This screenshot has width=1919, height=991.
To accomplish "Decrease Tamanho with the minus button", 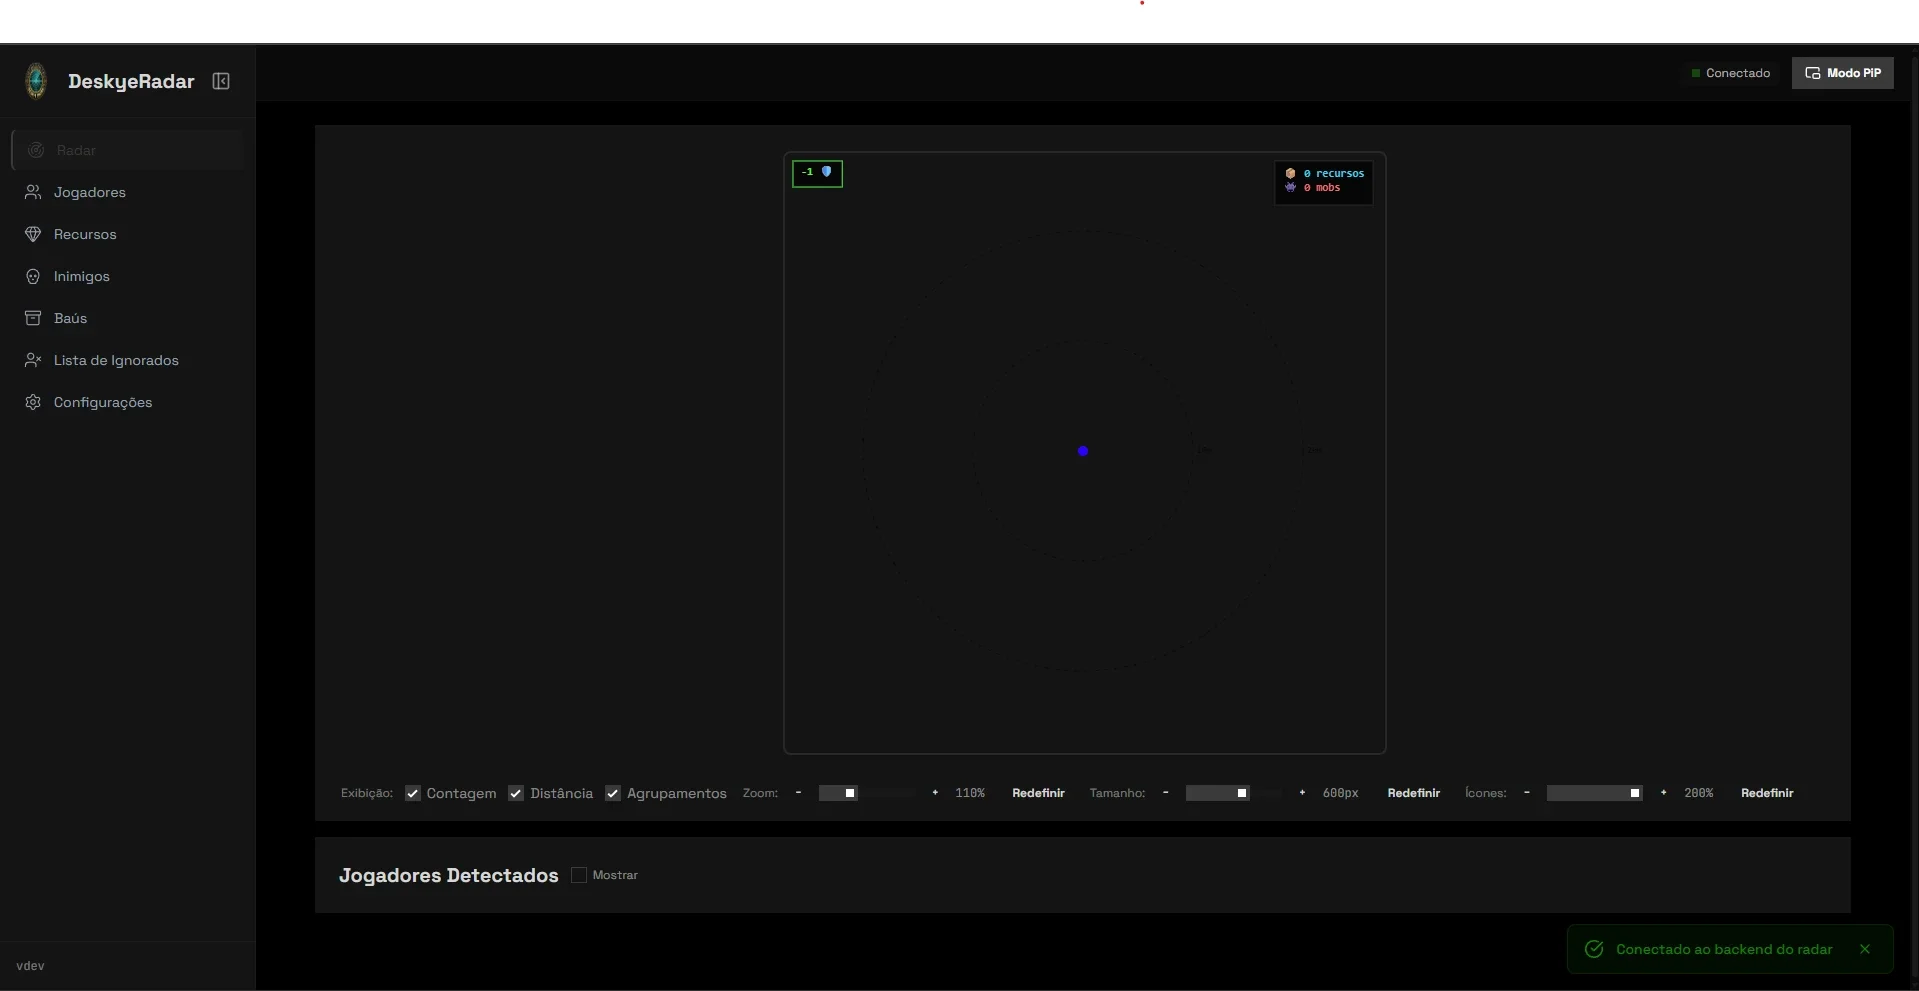I will point(1165,793).
